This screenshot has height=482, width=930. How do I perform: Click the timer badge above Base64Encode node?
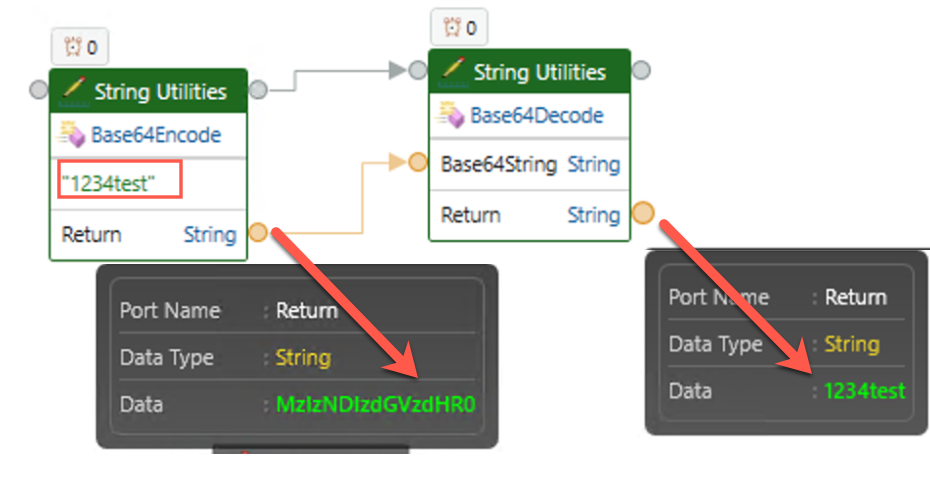[80, 46]
